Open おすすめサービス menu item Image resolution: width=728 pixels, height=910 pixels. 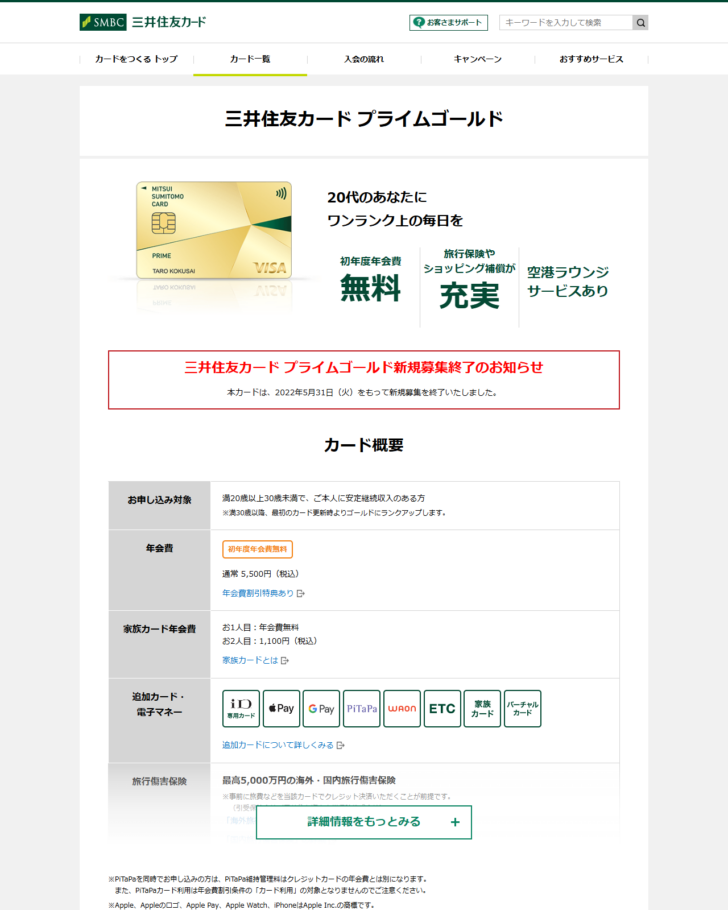(x=592, y=59)
